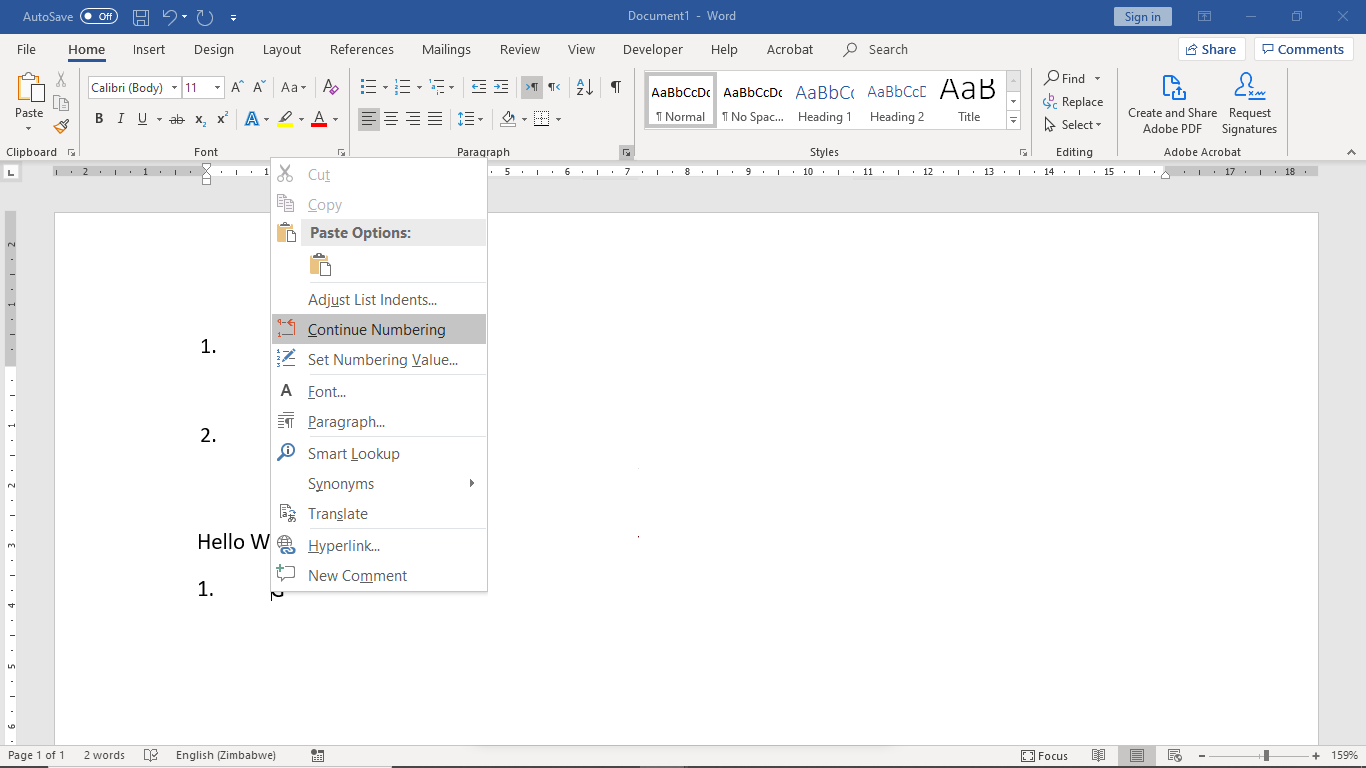Toggle Focus mode in status bar
1366x768 pixels.
pyautogui.click(x=1045, y=756)
